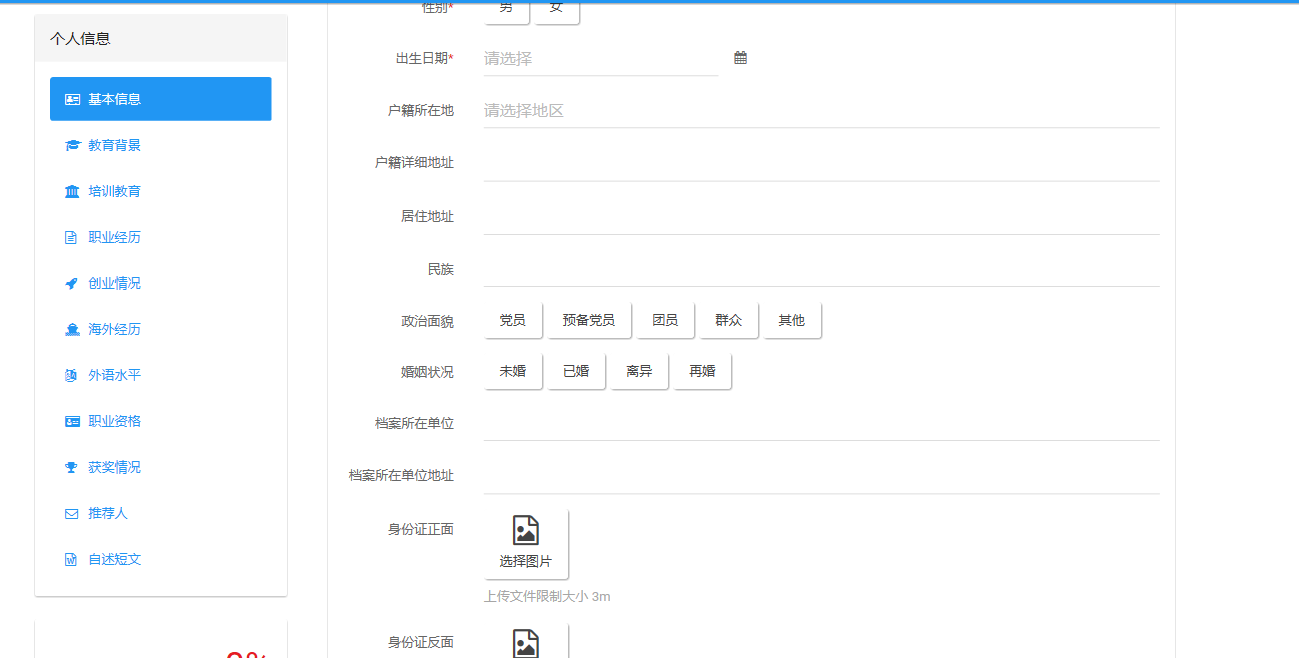Screen dimensions: 1299x658
Task: Select 群众 for 政治面貌
Action: [728, 320]
